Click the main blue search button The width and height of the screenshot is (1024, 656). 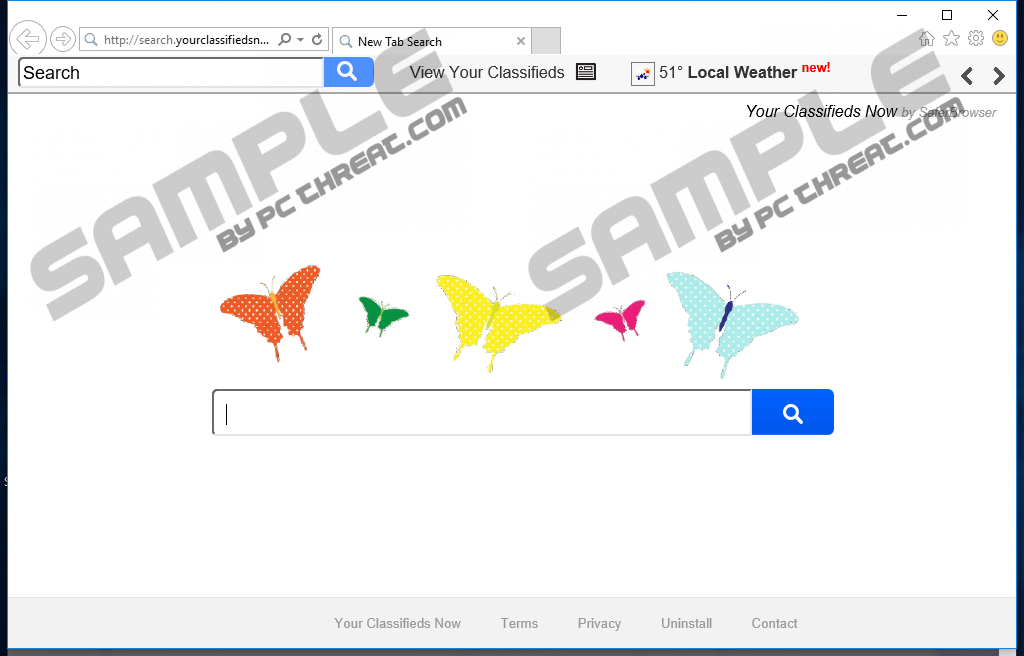792,412
